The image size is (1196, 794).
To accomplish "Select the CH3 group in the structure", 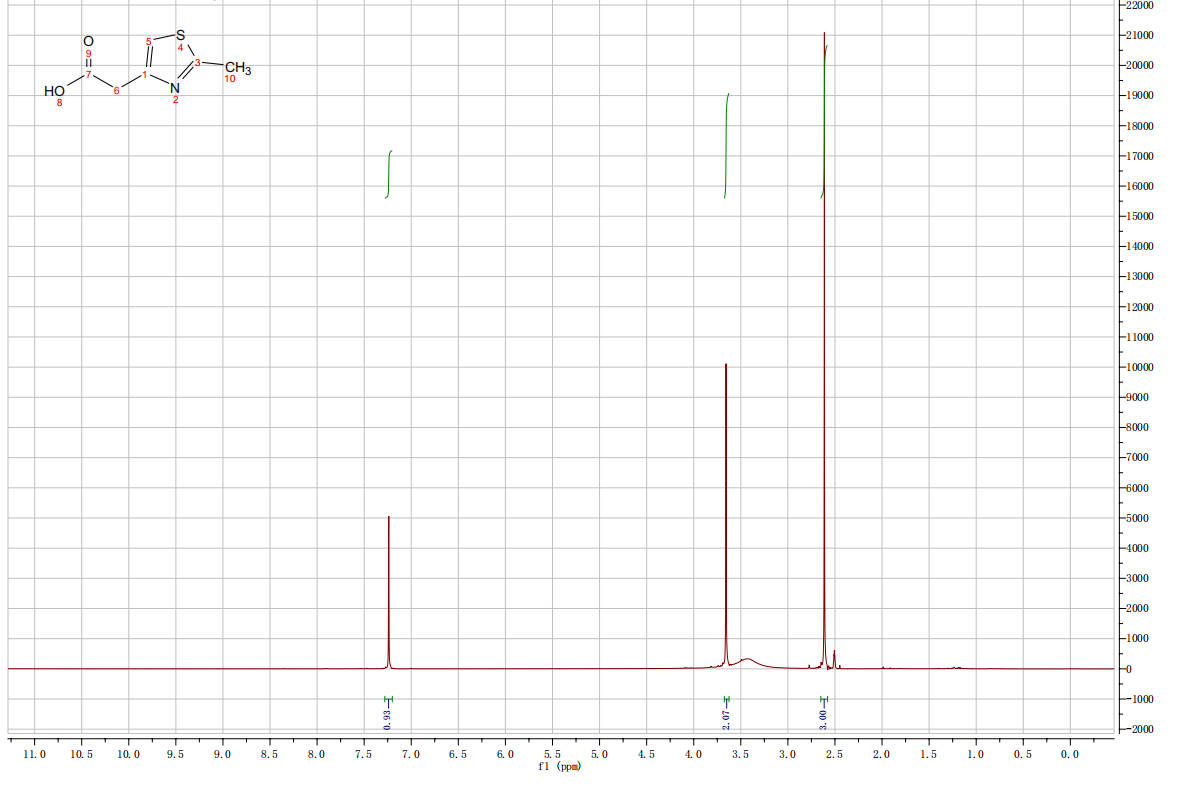I will [236, 69].
